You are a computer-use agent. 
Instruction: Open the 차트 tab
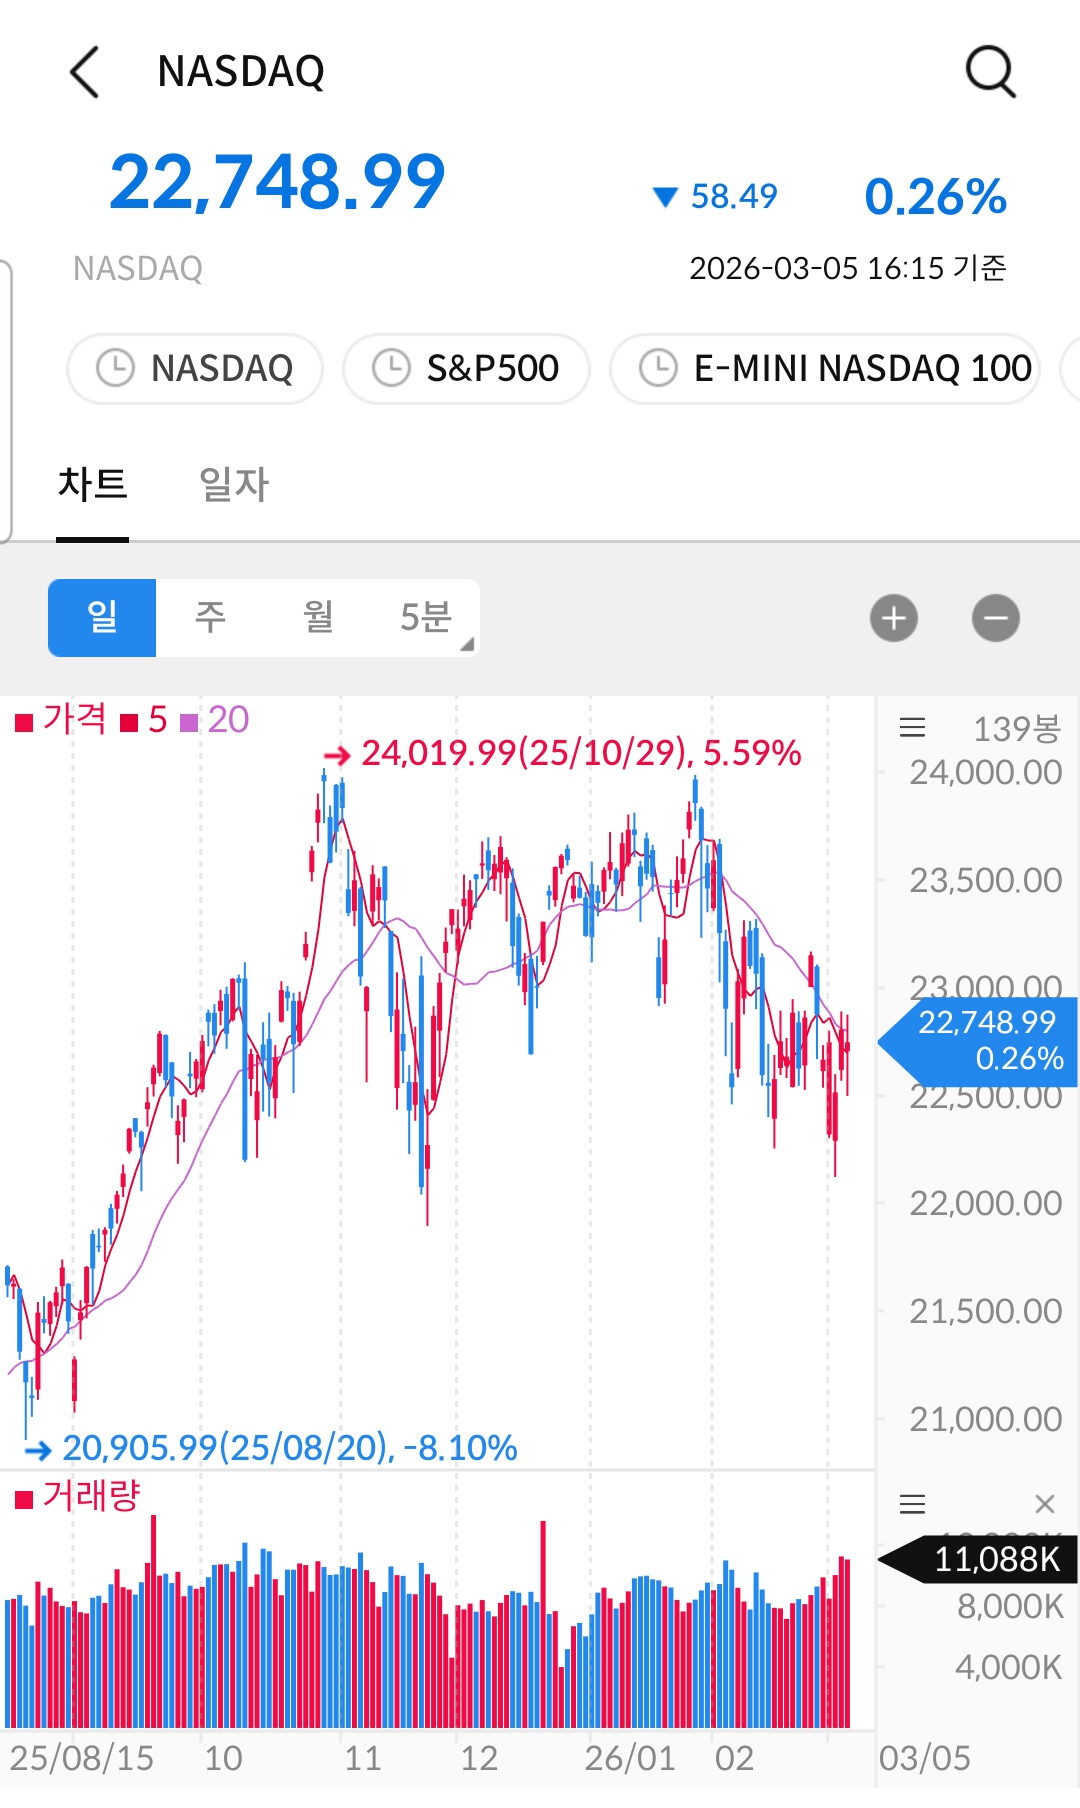tap(92, 486)
